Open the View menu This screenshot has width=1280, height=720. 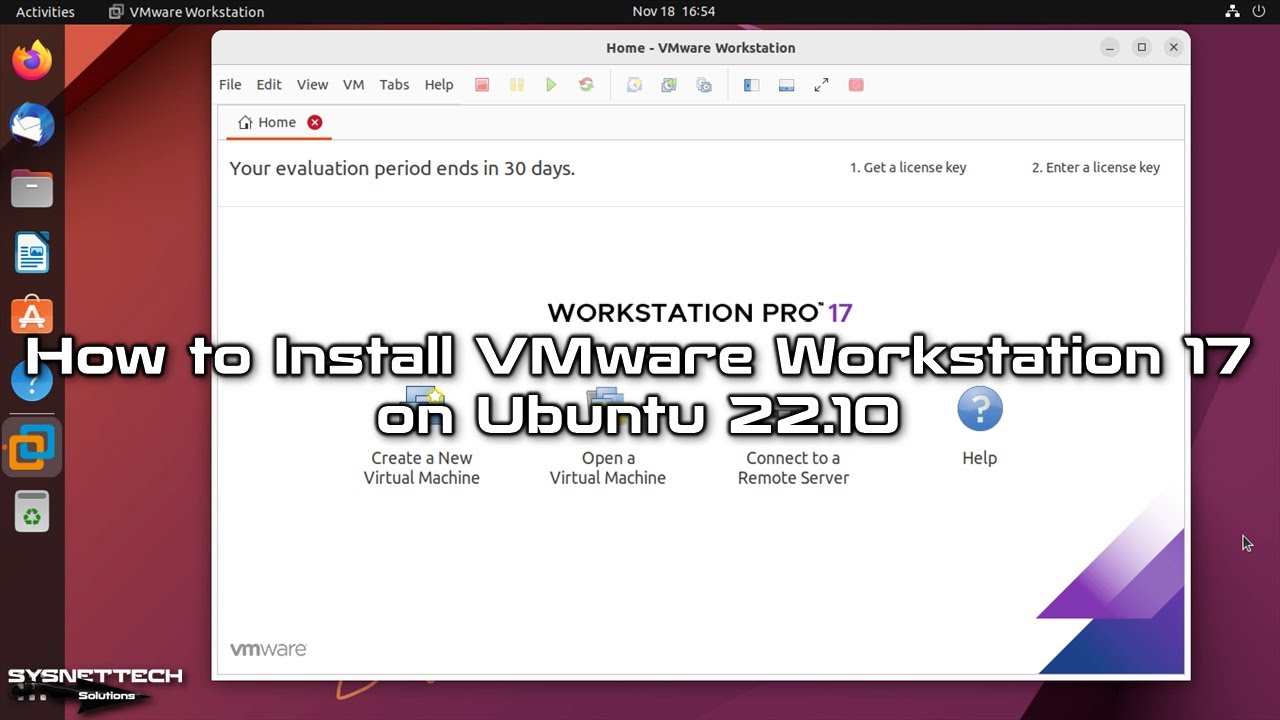312,85
